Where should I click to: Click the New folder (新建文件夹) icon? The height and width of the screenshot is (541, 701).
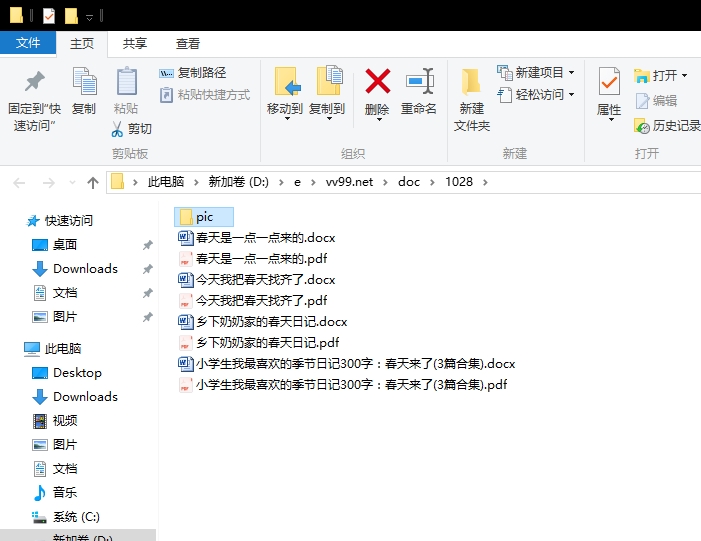471,82
